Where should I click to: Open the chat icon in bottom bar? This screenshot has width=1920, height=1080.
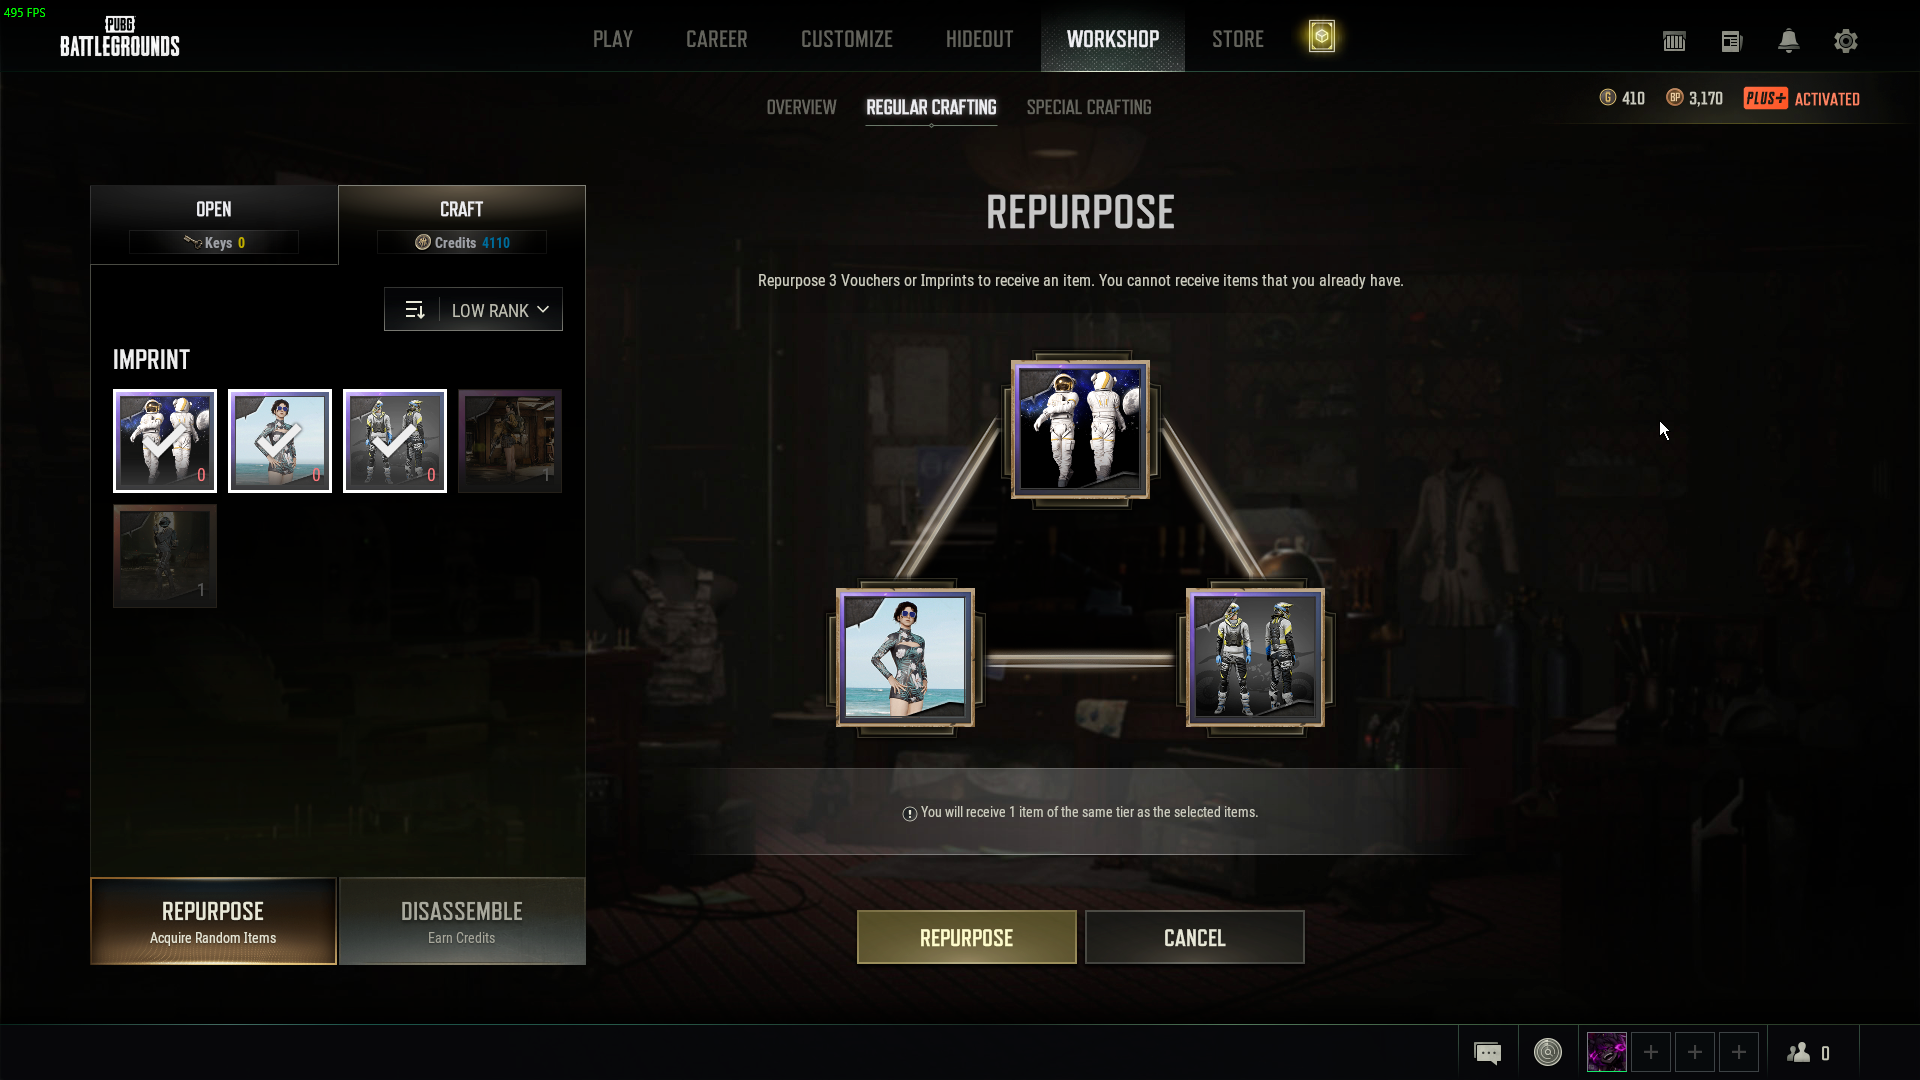coord(1488,1052)
